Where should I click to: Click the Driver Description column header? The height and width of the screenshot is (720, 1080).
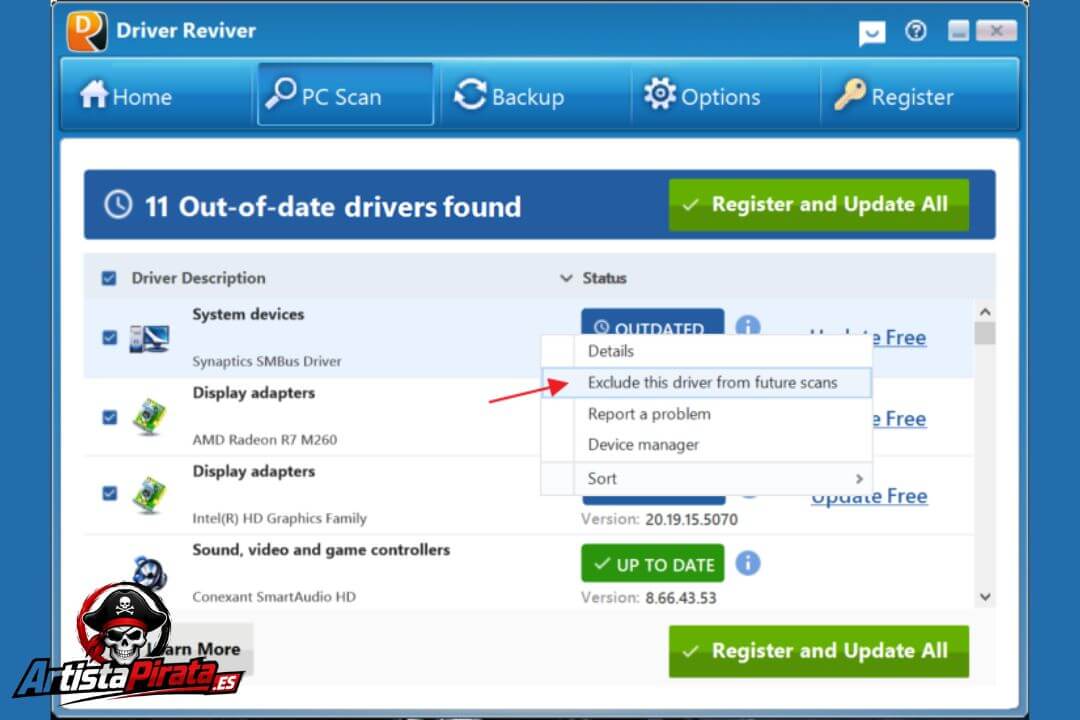(198, 278)
